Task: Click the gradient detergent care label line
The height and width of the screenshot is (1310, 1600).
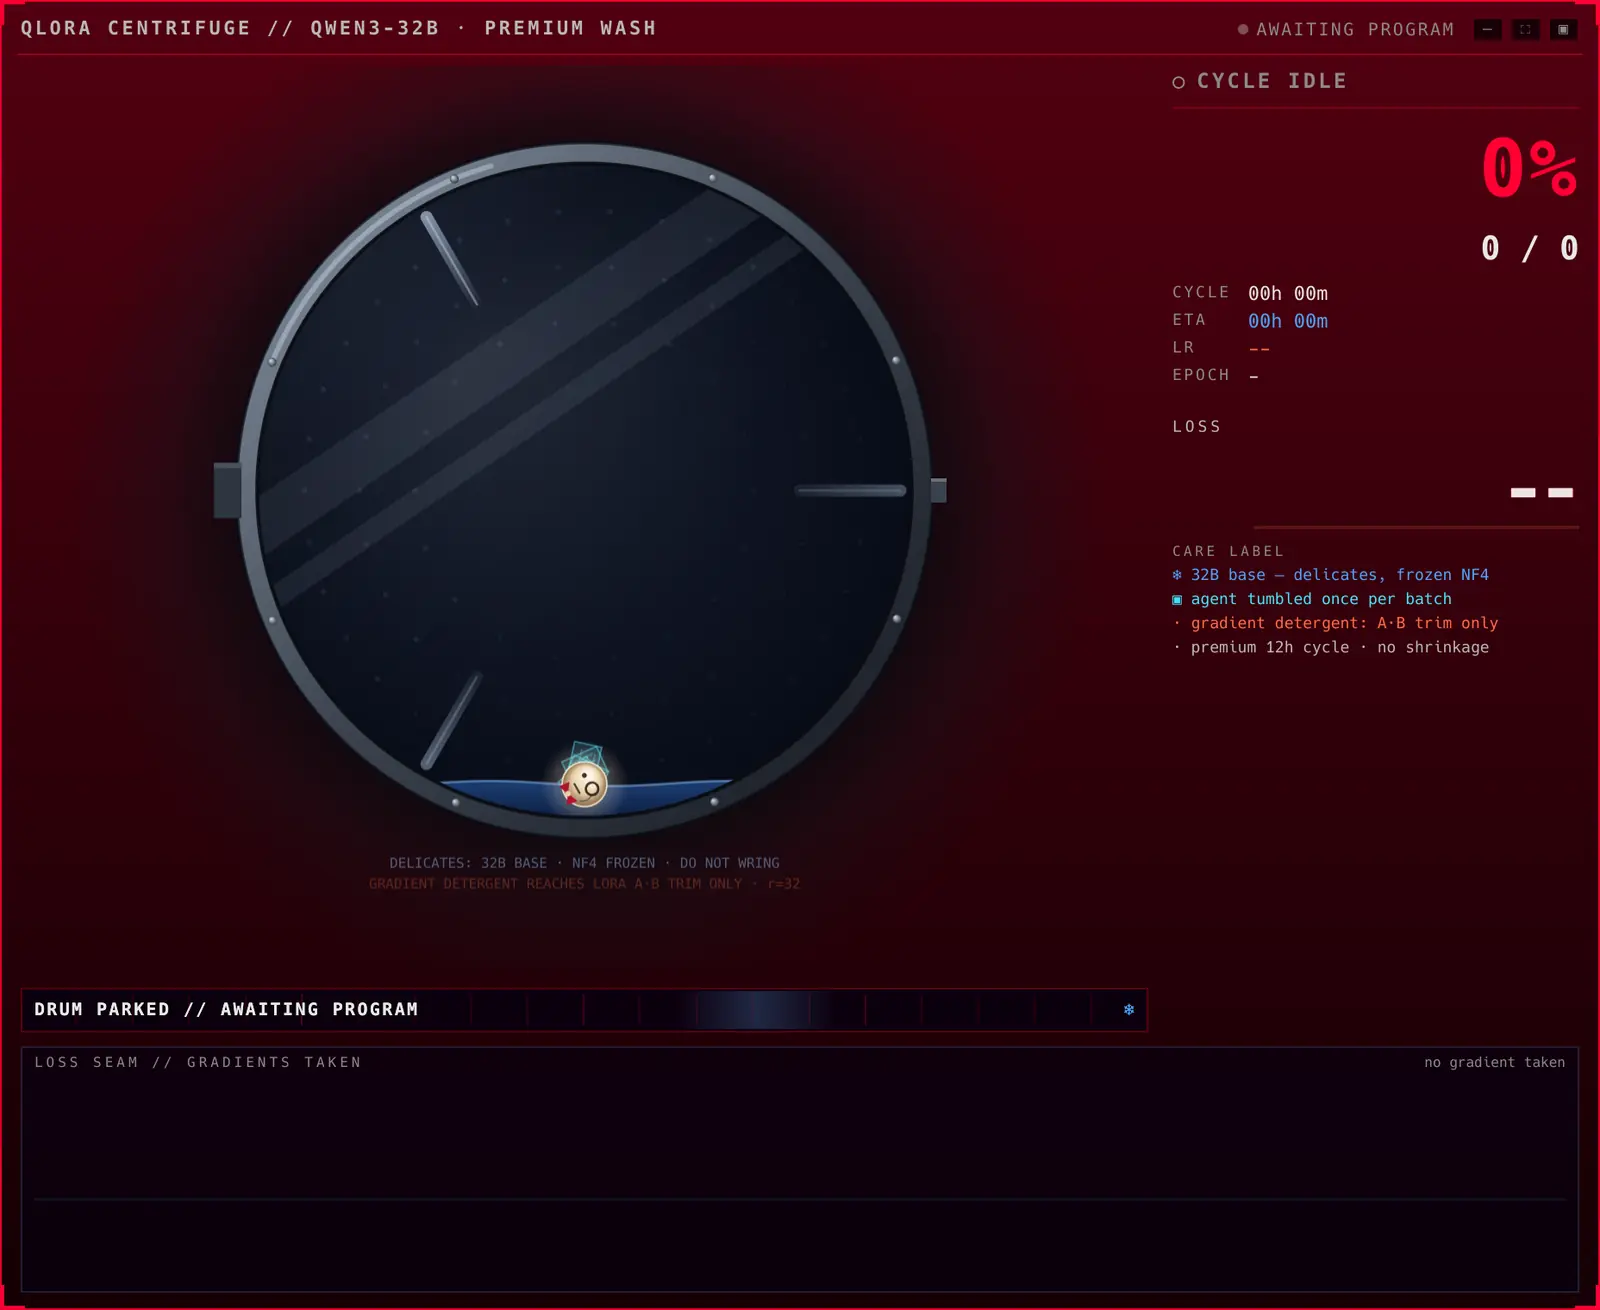Action: 1335,623
